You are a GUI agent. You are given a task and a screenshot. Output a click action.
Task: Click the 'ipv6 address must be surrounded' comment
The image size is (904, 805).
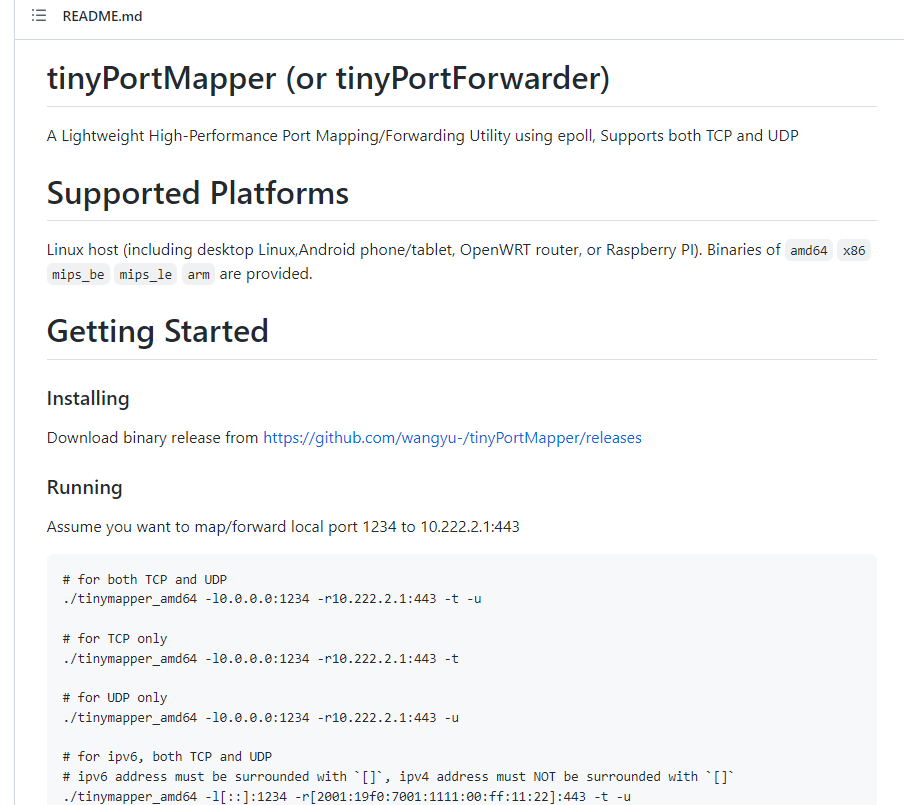pos(398,777)
